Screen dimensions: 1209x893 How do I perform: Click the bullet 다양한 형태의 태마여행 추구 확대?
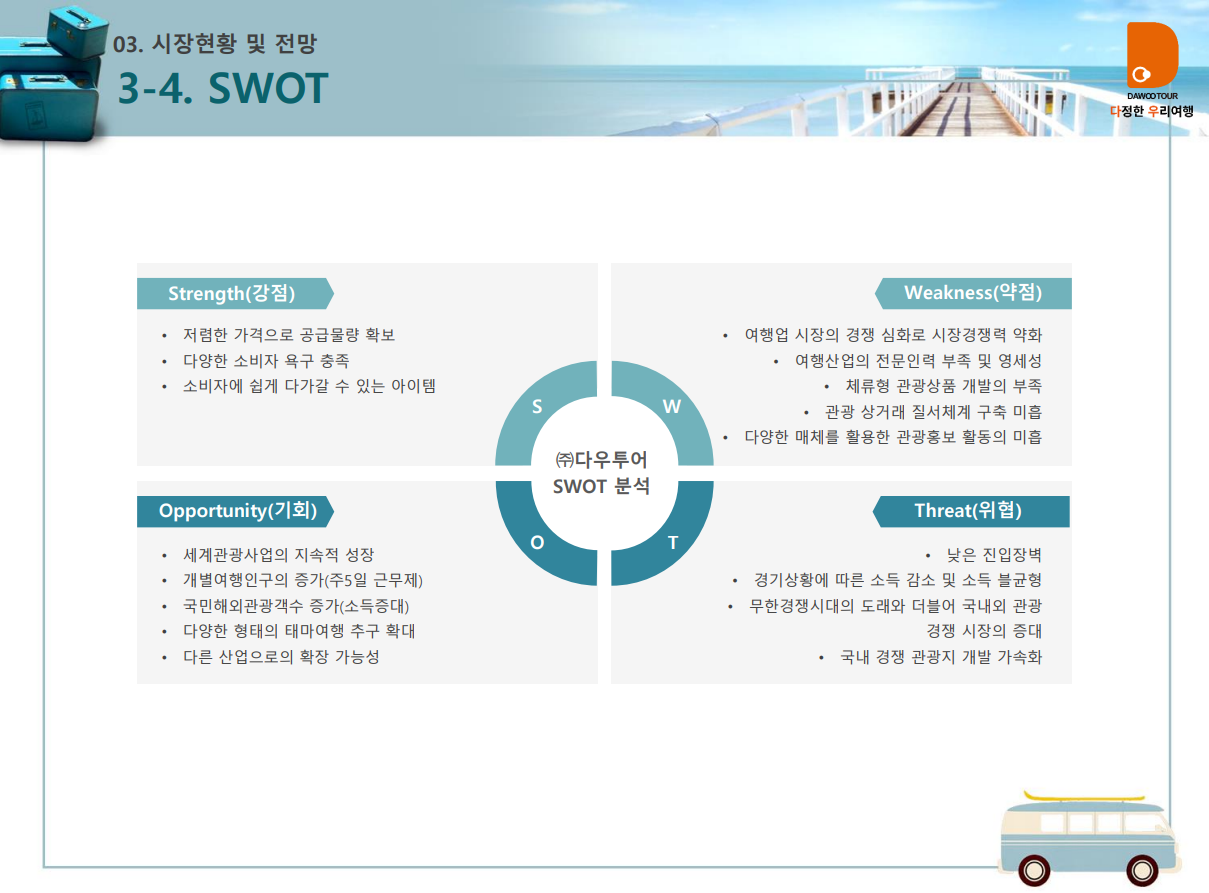[299, 631]
